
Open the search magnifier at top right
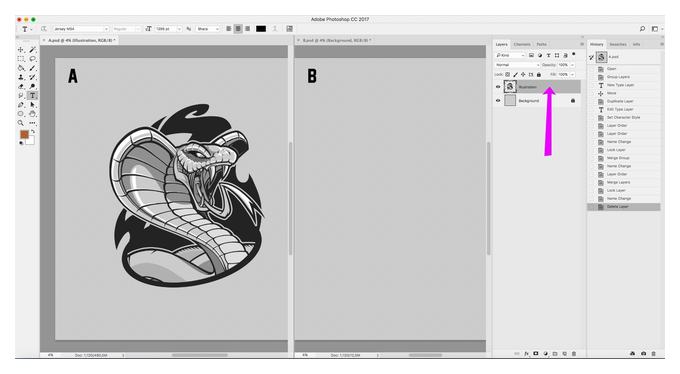coord(642,29)
